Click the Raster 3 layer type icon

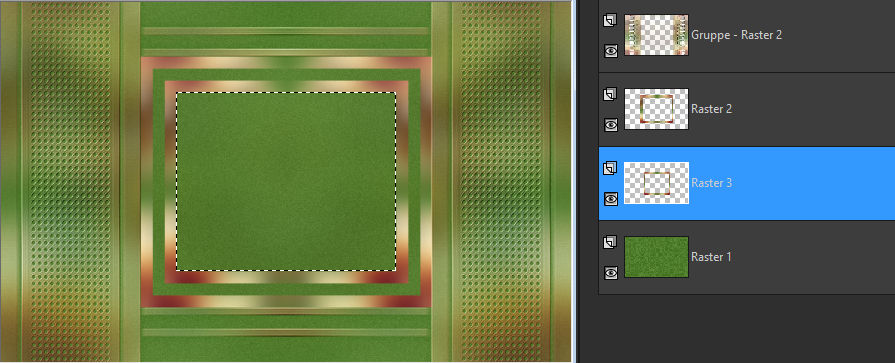[610, 168]
